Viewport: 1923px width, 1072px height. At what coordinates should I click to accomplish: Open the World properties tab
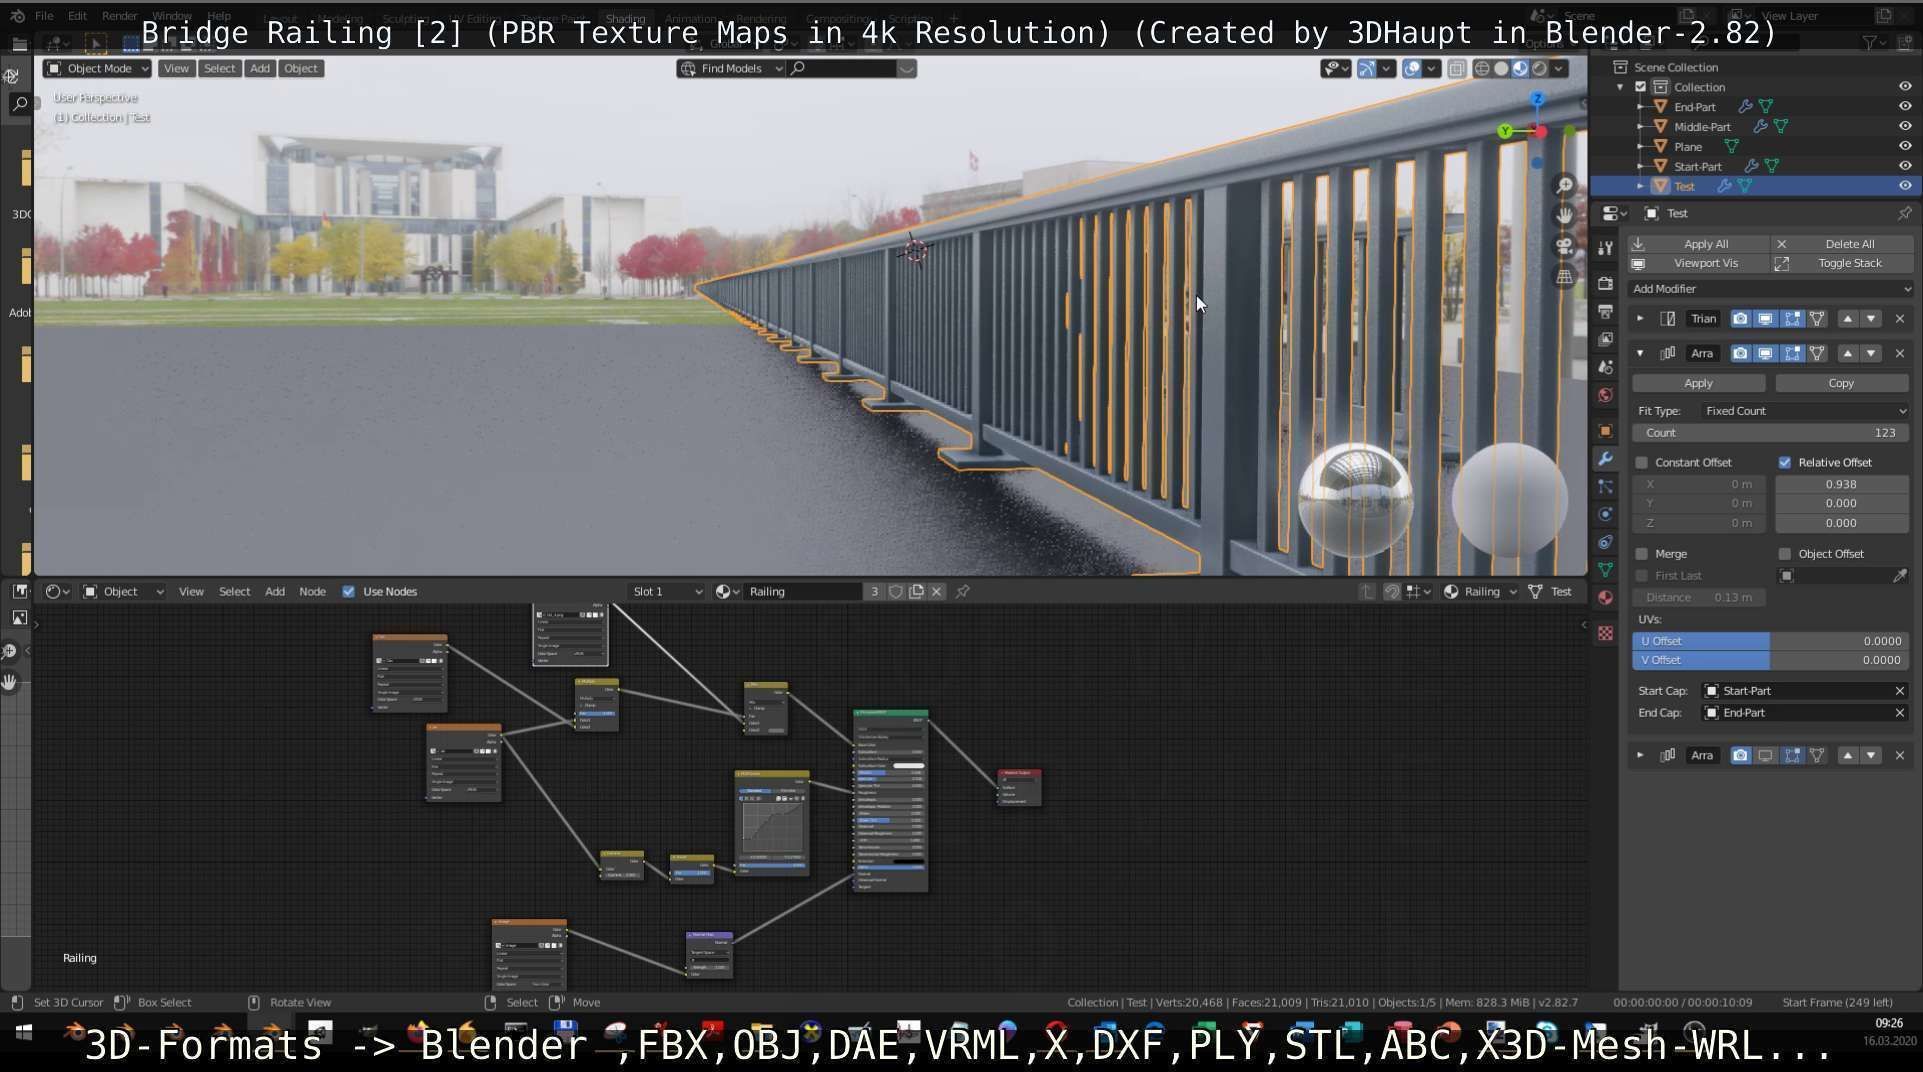point(1605,395)
